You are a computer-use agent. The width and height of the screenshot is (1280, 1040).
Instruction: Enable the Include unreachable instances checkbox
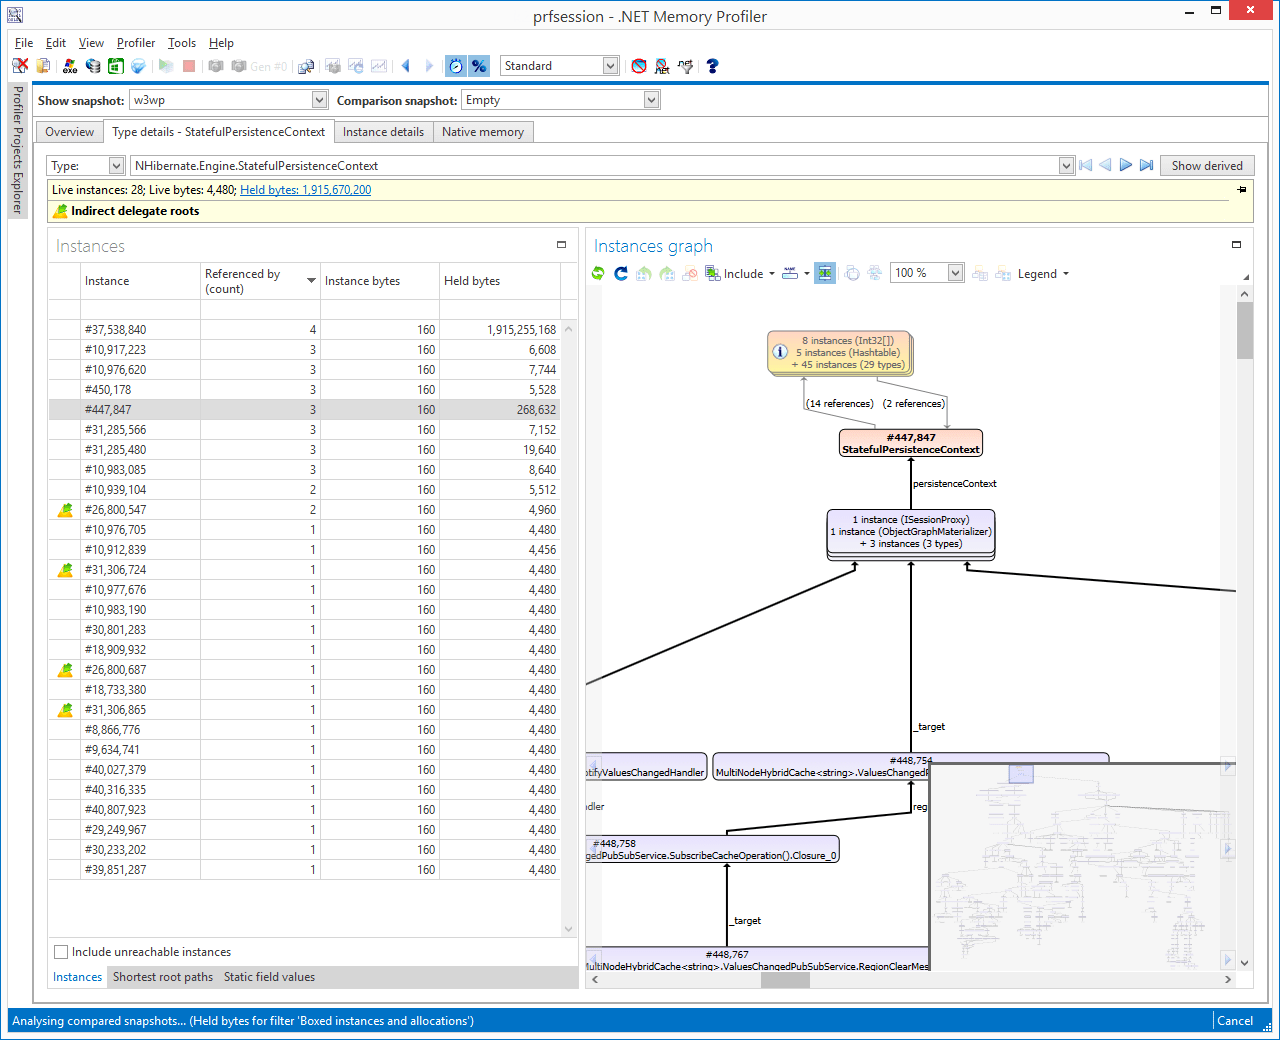[61, 951]
